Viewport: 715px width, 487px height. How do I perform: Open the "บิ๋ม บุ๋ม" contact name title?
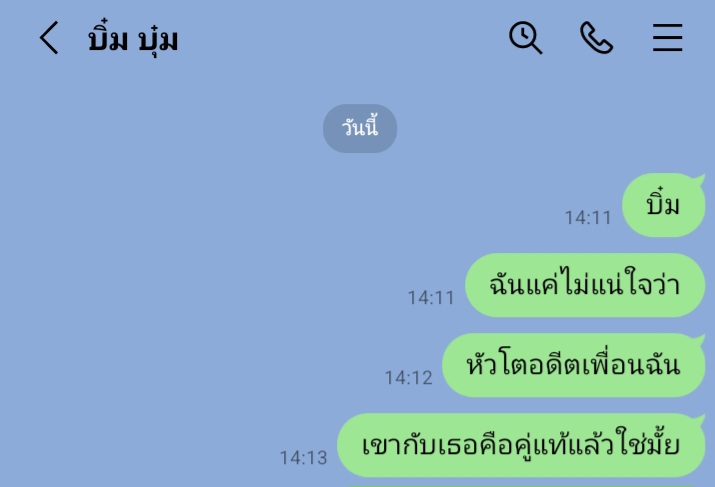tap(133, 39)
